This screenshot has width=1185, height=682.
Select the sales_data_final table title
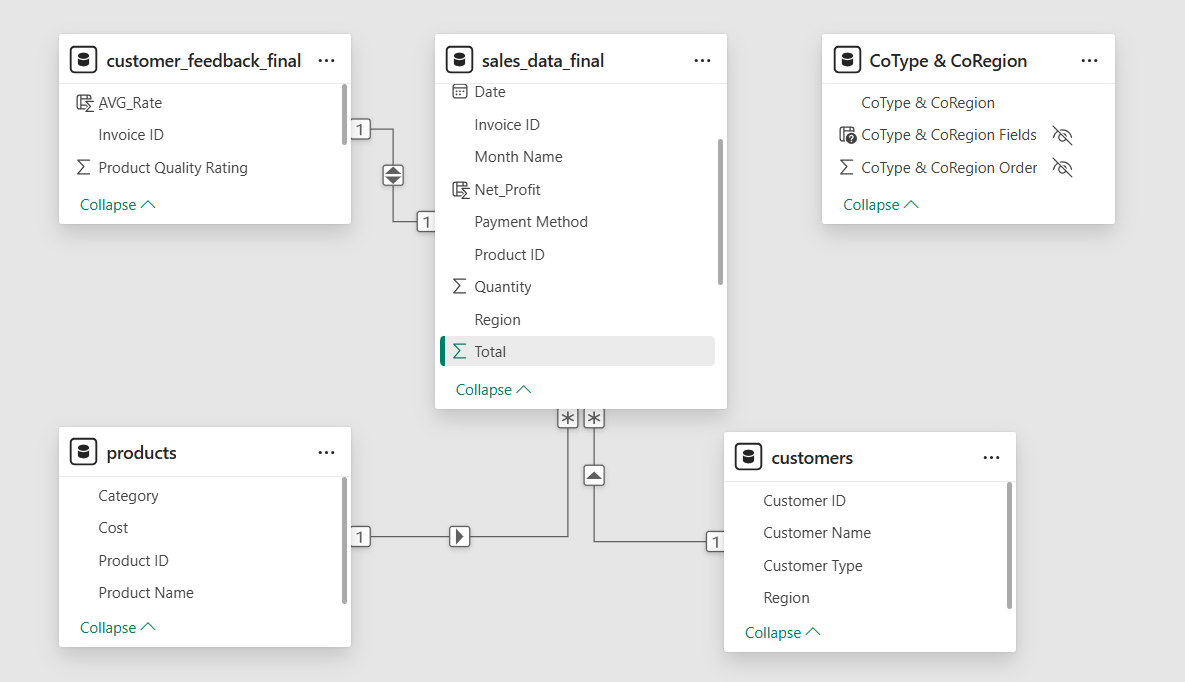(543, 60)
